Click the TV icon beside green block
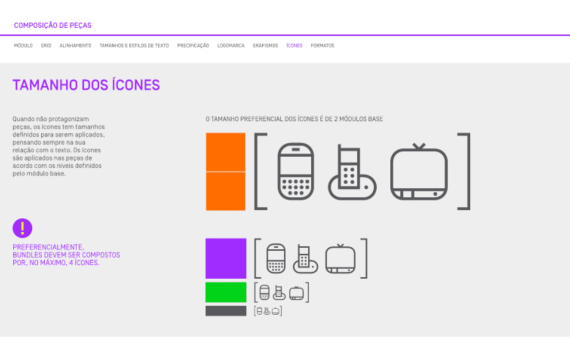570x360 pixels. point(297,293)
